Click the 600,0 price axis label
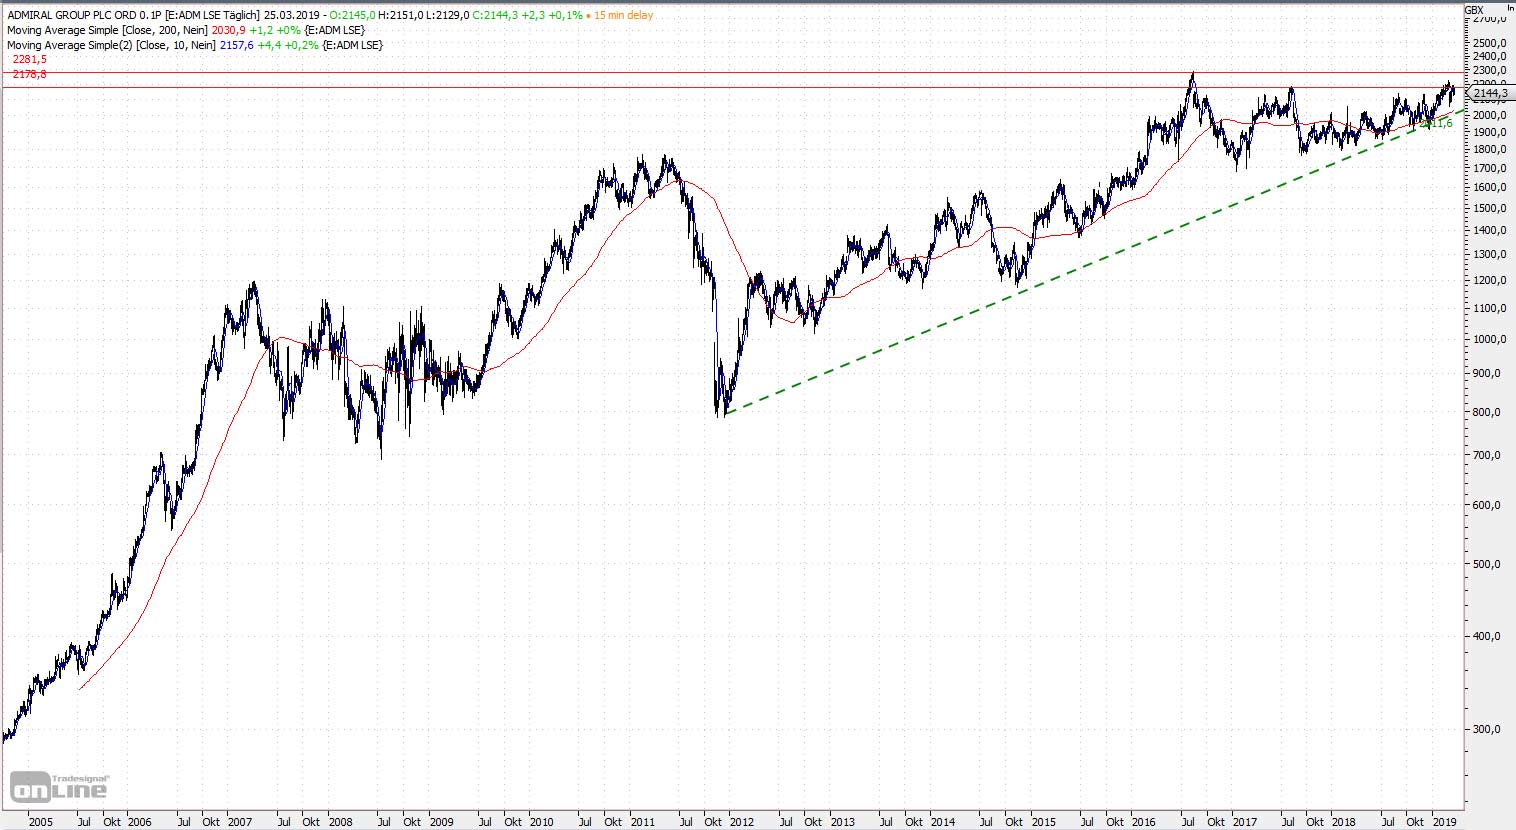Image resolution: width=1516 pixels, height=830 pixels. point(1488,505)
